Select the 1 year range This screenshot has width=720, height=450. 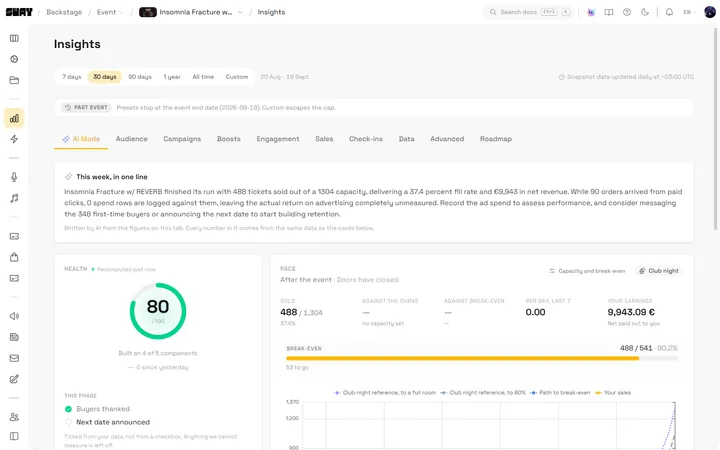(172, 77)
